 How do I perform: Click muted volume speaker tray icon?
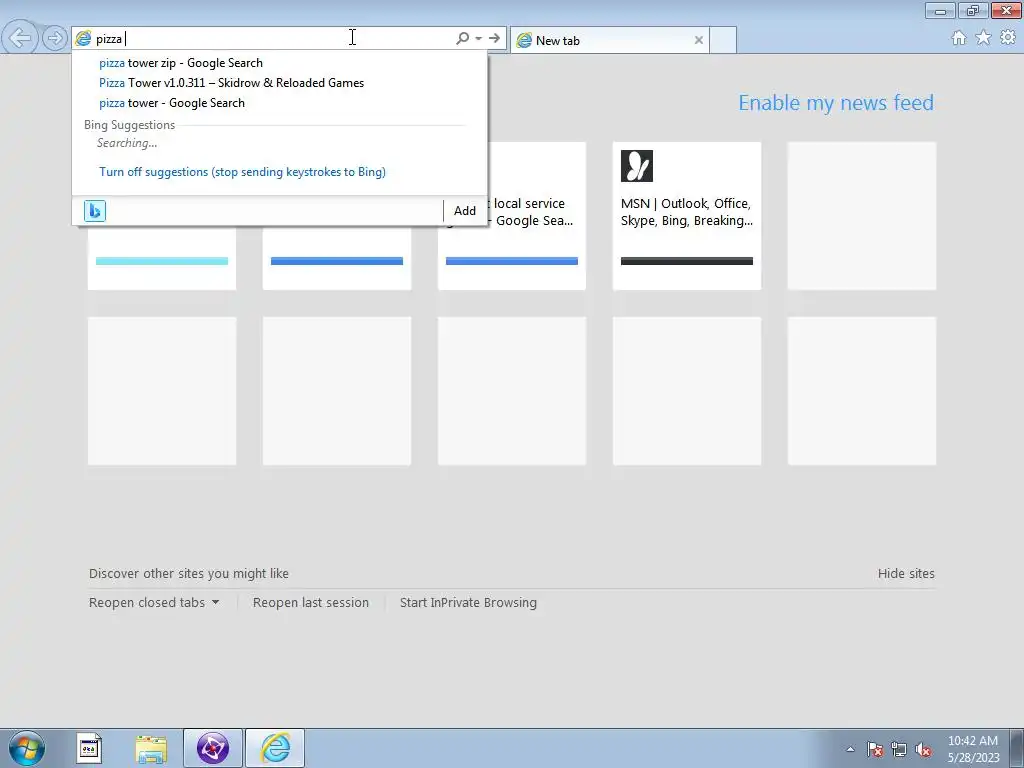point(923,749)
